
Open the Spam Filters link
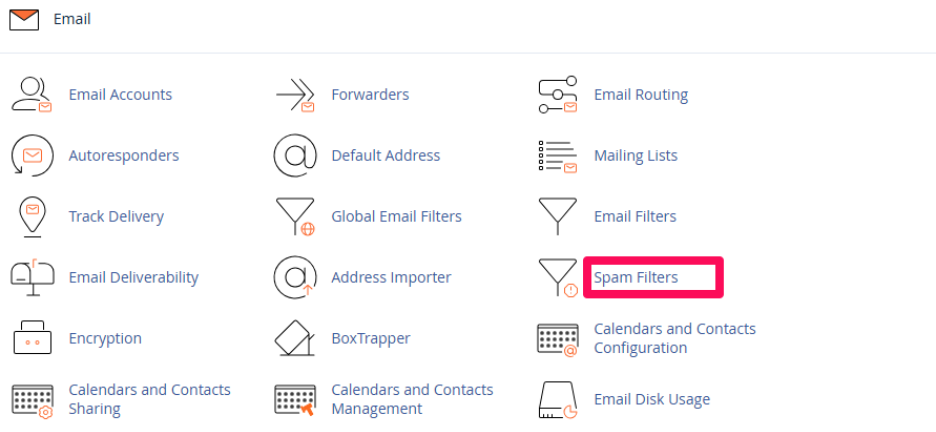(636, 277)
